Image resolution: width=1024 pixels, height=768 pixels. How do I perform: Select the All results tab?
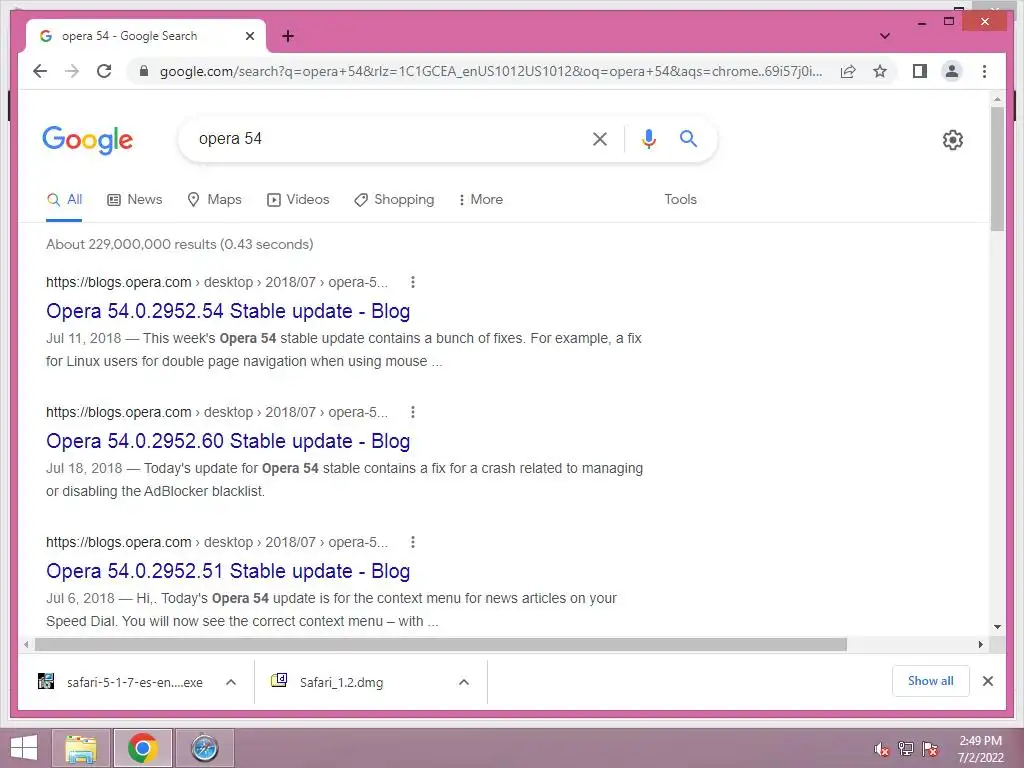pyautogui.click(x=64, y=200)
